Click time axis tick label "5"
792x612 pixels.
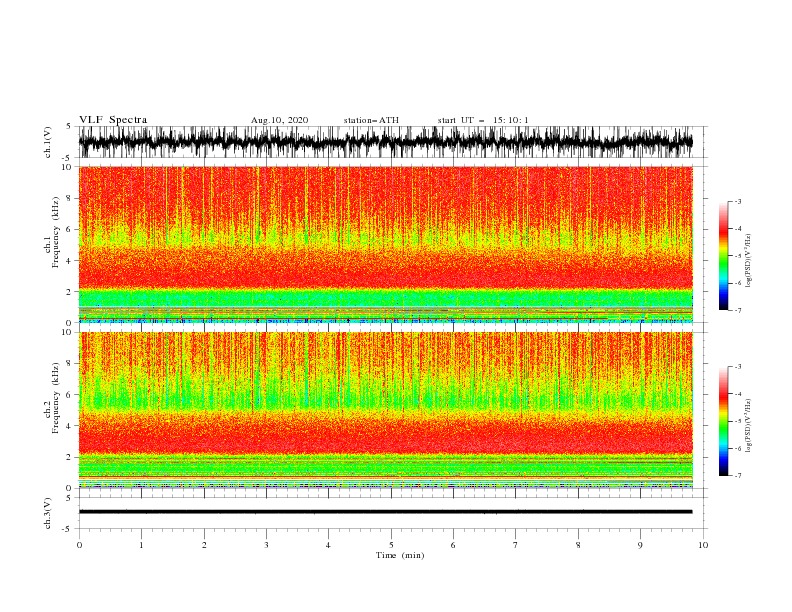pos(391,545)
